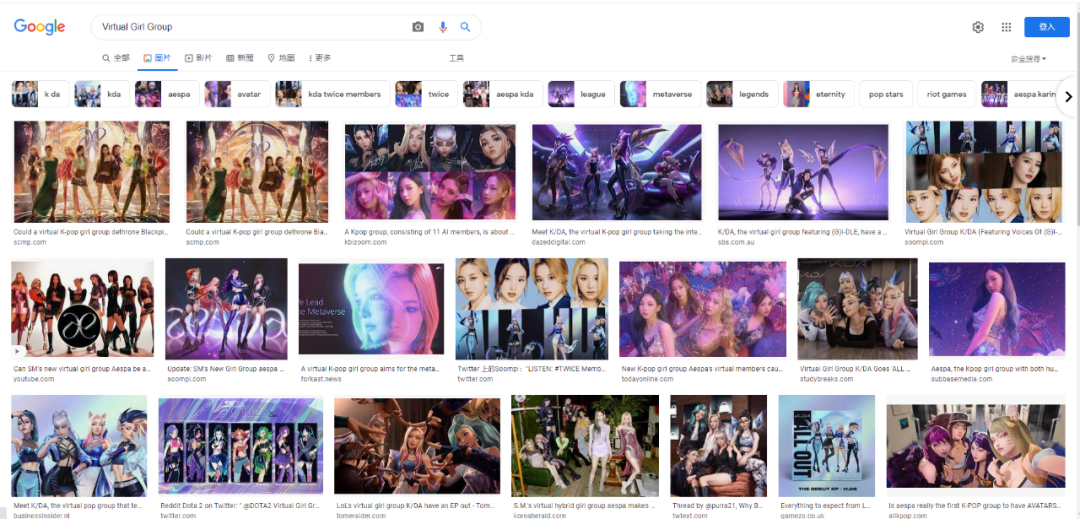
Task: Open todayonline.com Aespa image
Action: pos(703,309)
